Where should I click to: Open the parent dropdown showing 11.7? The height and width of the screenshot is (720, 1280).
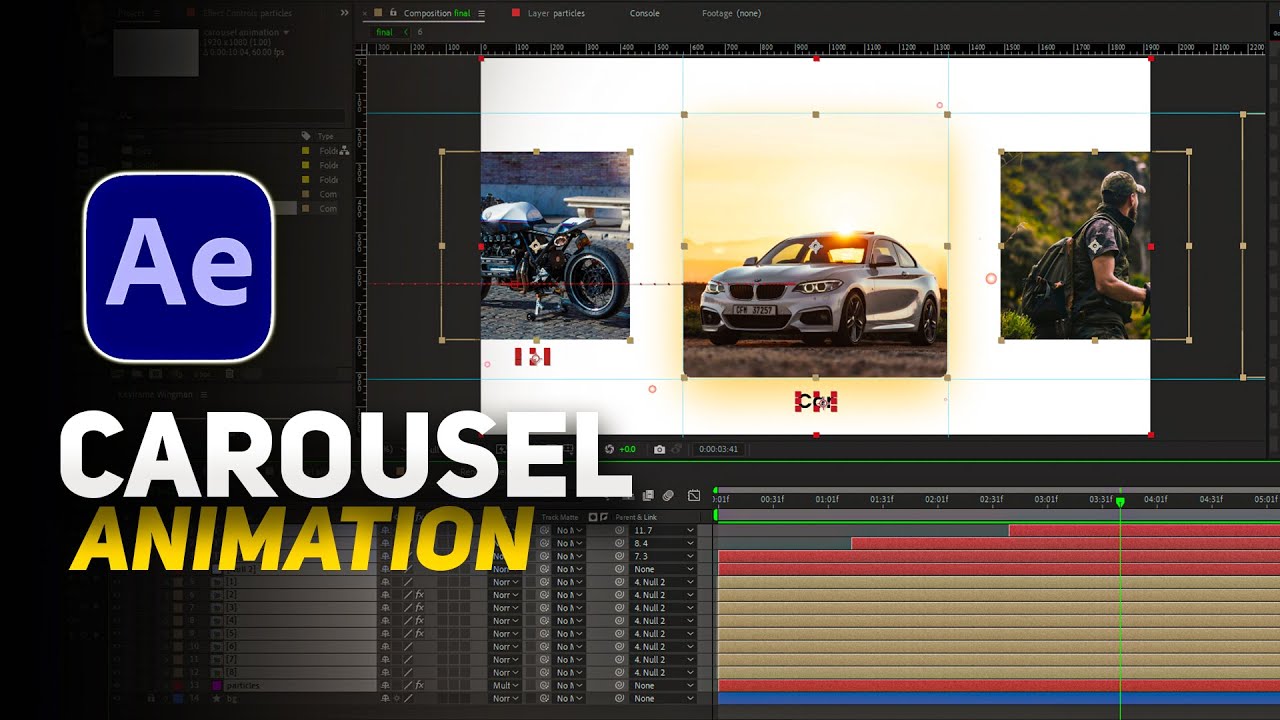(x=663, y=530)
